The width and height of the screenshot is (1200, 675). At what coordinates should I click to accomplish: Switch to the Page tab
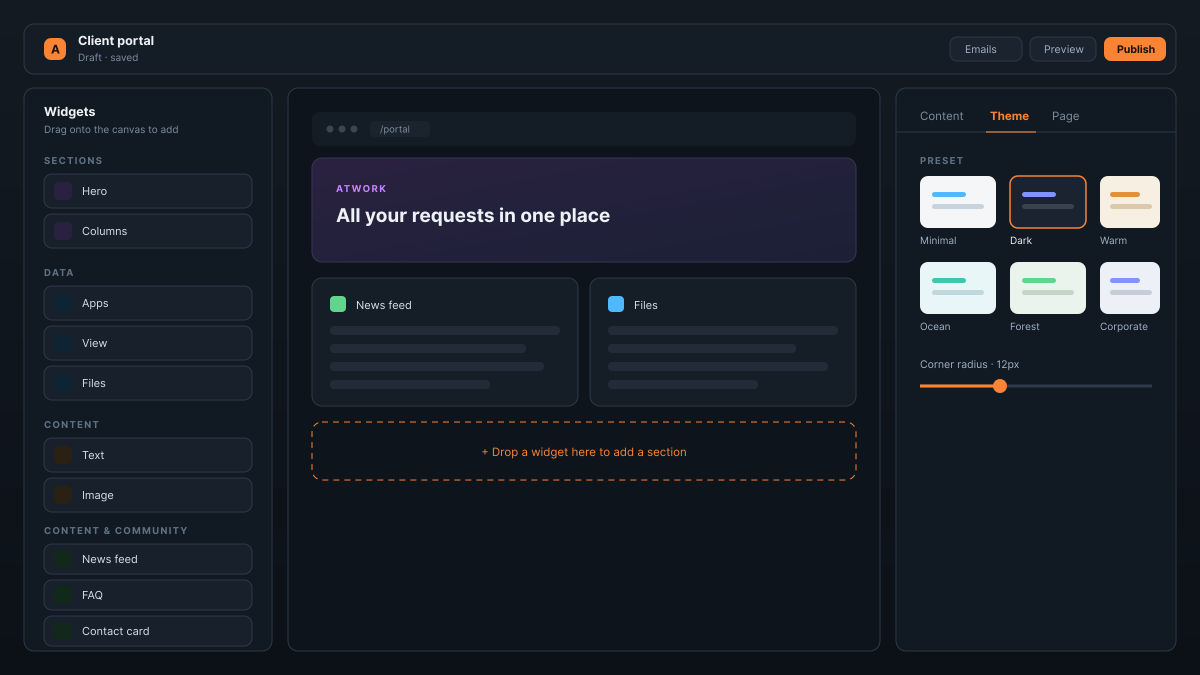click(x=1066, y=116)
